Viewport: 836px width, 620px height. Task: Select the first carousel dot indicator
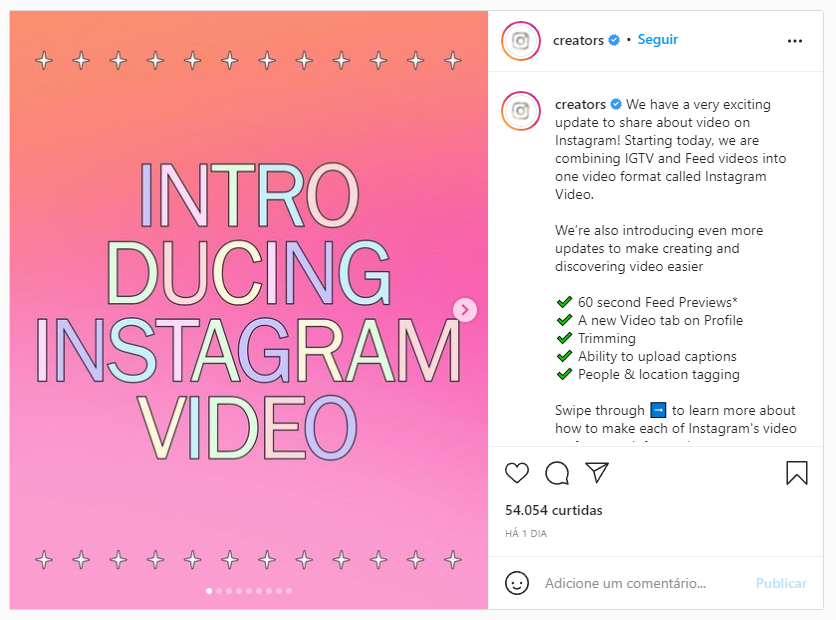tap(209, 591)
